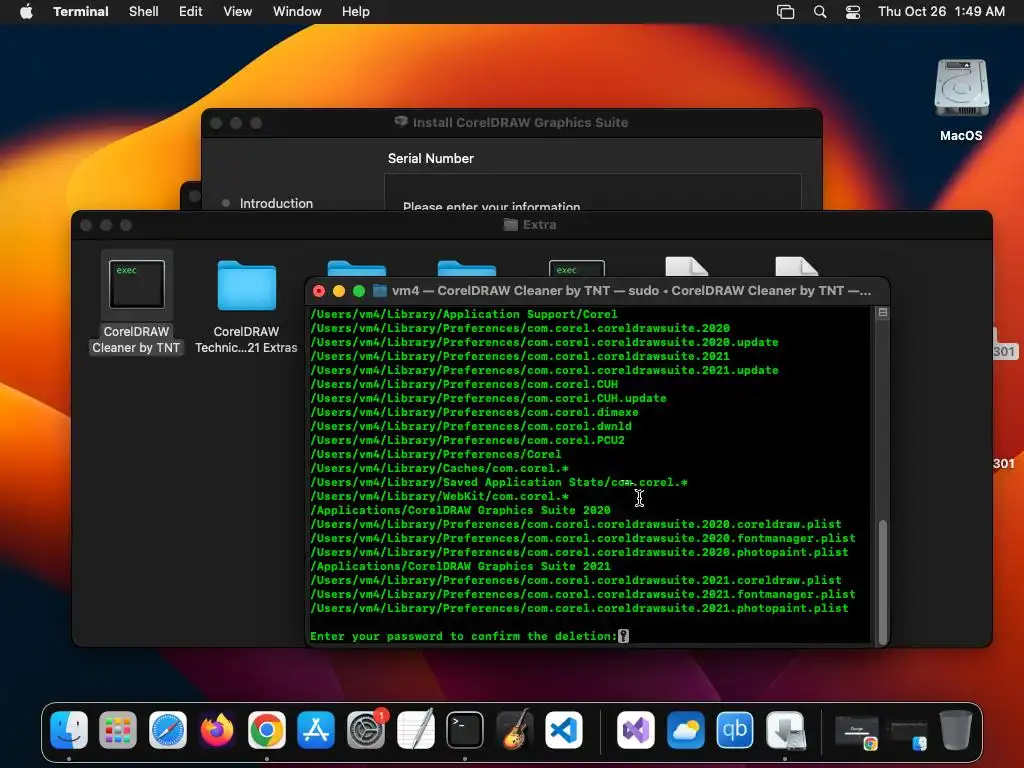Select CorelDRAW Cleaner by TNT exec file
This screenshot has height=768, width=1024.
coord(136,303)
